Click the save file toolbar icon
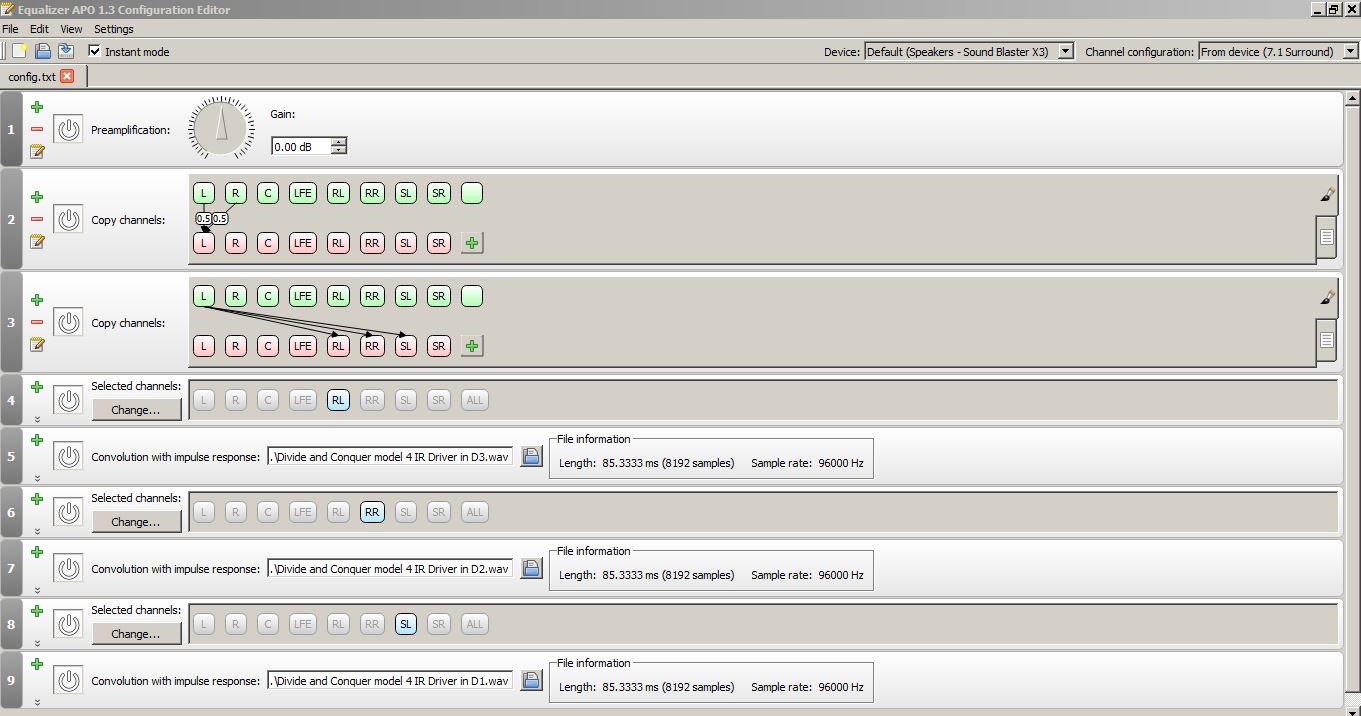This screenshot has width=1361, height=716. tap(66, 51)
